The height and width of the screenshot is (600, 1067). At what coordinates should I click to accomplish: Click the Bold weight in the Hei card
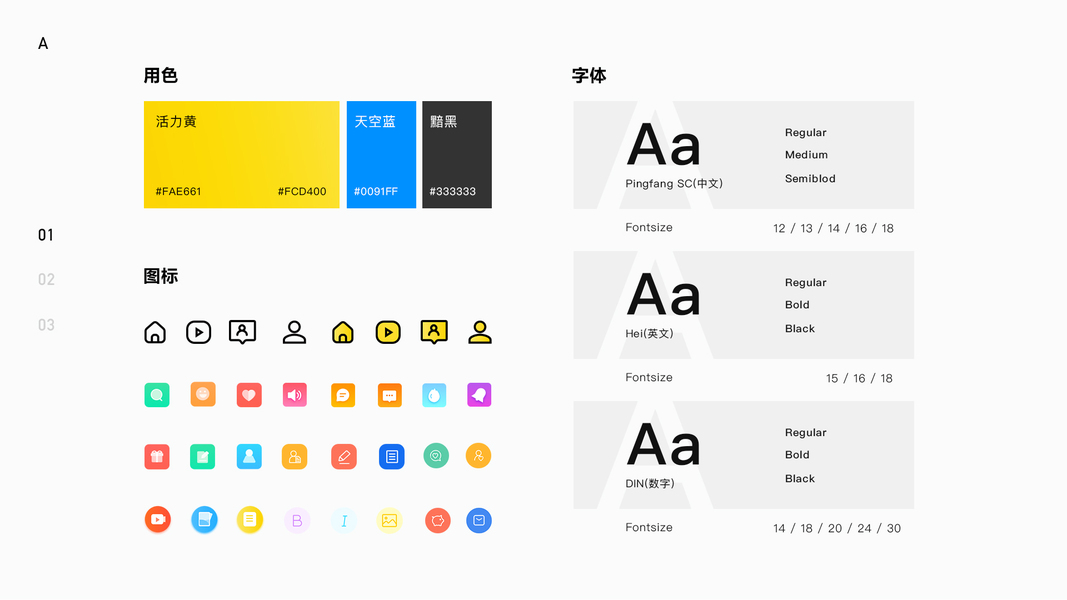pos(797,305)
